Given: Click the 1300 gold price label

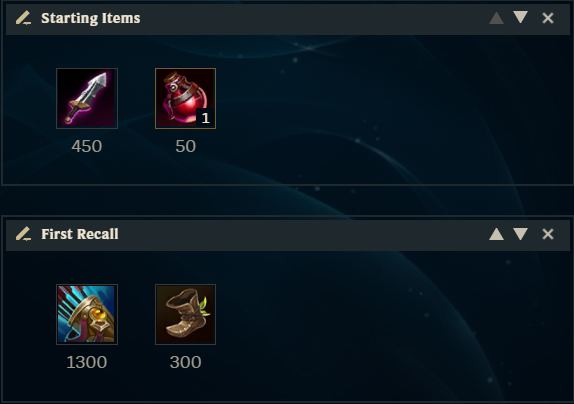Looking at the screenshot, I should [x=87, y=362].
